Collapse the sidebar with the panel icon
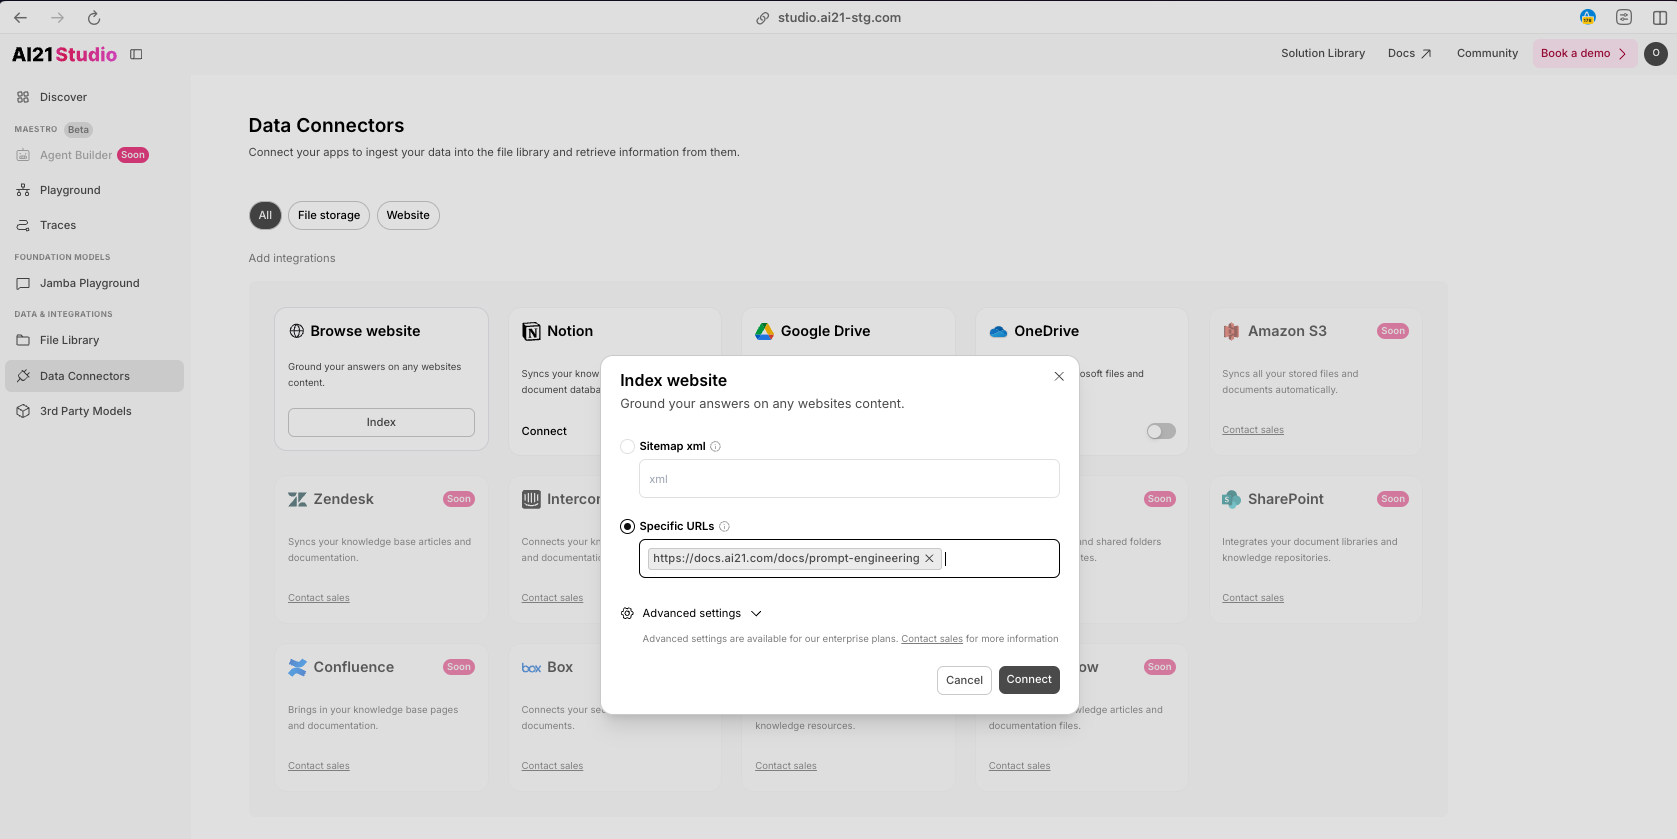The width and height of the screenshot is (1677, 839). tap(136, 54)
